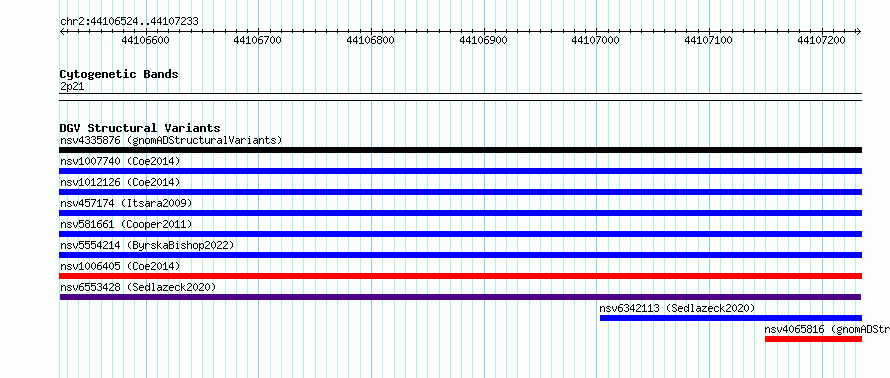Click the chr2:44106524..44107233 region label
Image resolution: width=890 pixels, height=378 pixels.
(x=129, y=22)
